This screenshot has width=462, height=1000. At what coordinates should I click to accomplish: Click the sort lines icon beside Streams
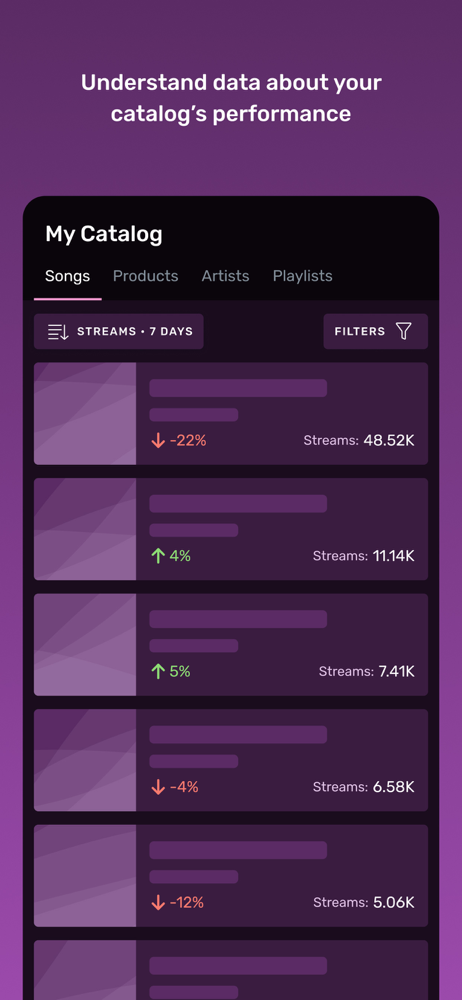[x=58, y=332]
